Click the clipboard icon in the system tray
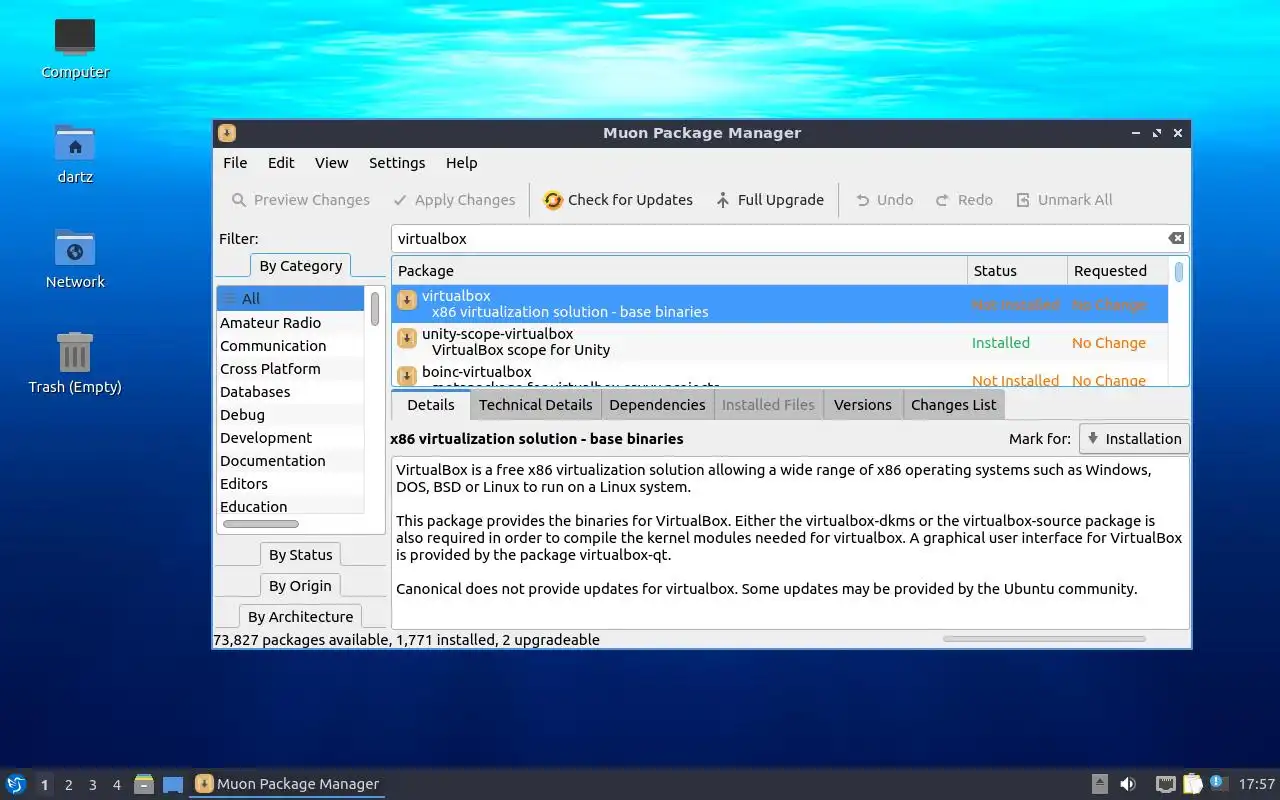1280x800 pixels. (x=1192, y=784)
